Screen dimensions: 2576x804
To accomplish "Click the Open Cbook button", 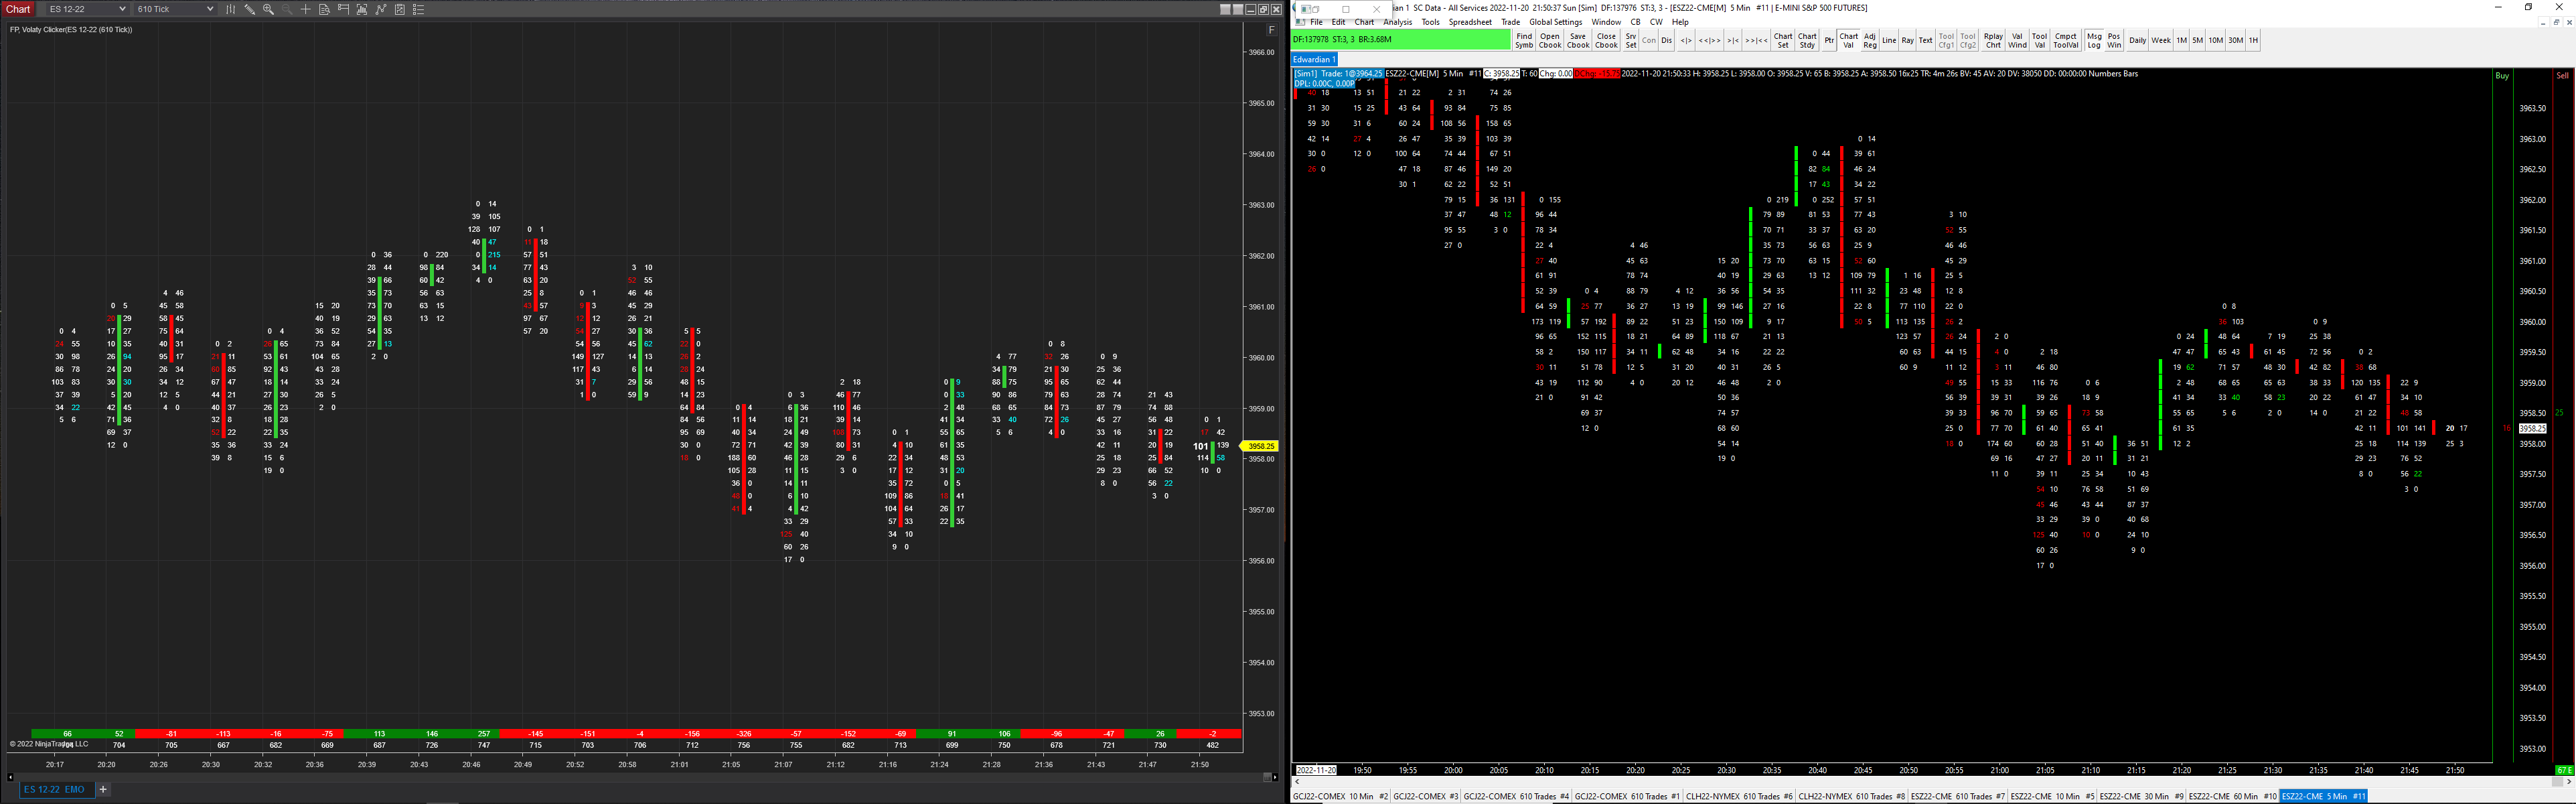I will pos(1550,40).
